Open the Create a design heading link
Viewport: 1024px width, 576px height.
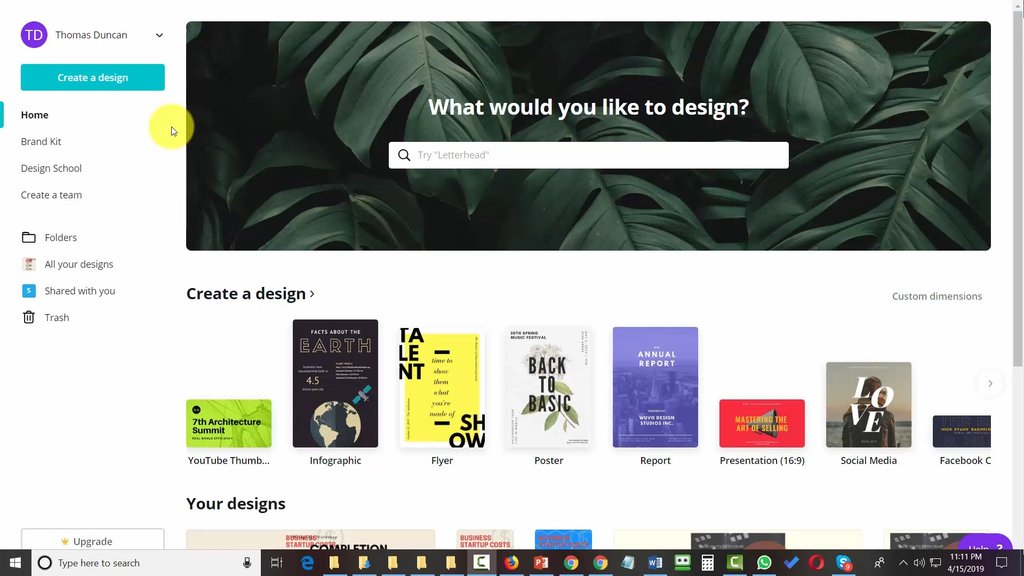pos(250,294)
